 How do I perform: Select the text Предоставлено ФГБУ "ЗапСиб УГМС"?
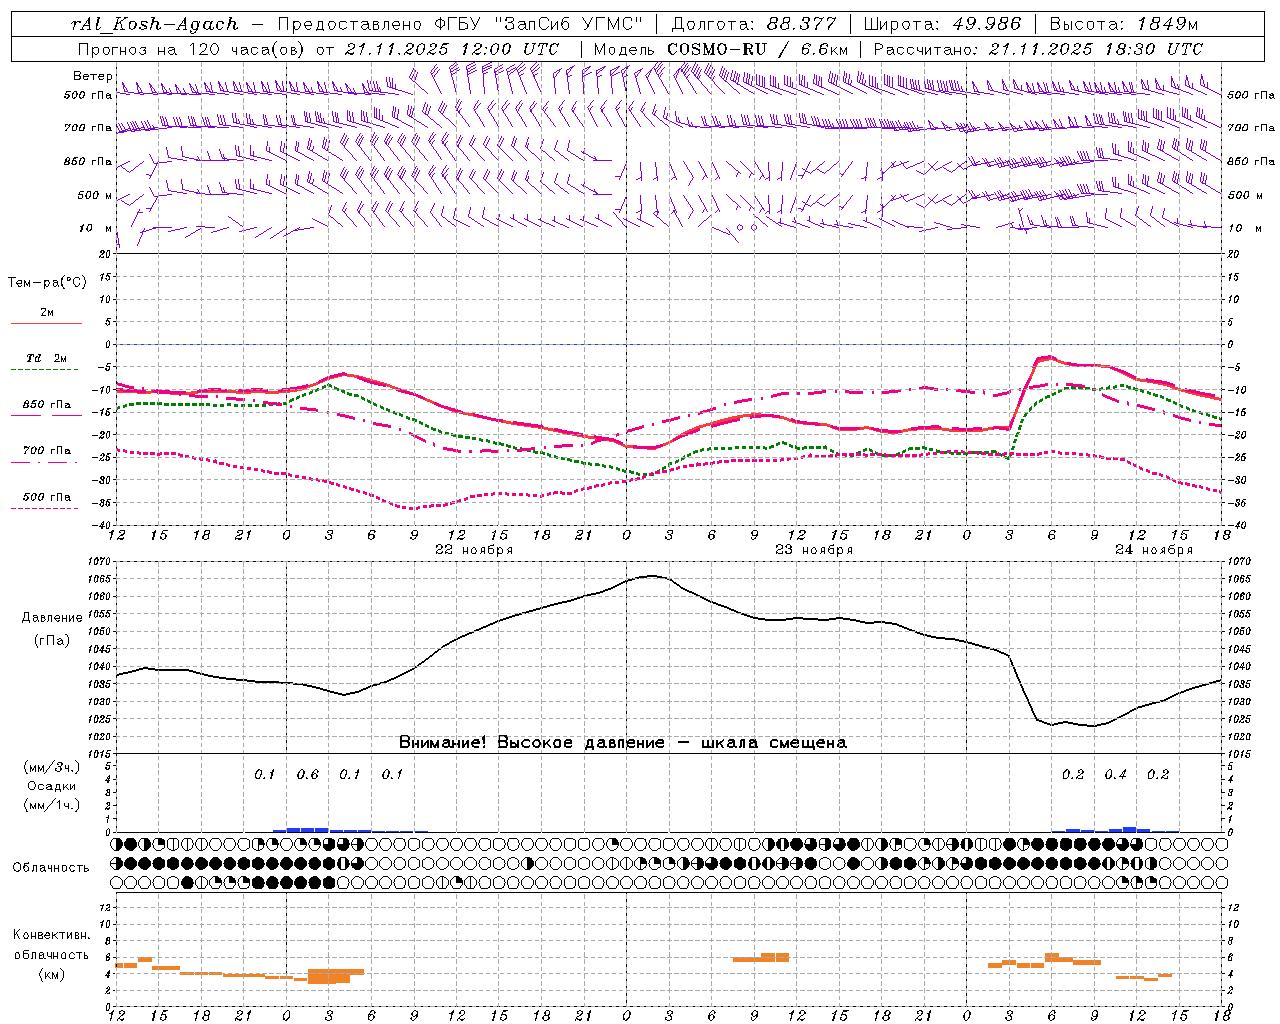pyautogui.click(x=459, y=24)
